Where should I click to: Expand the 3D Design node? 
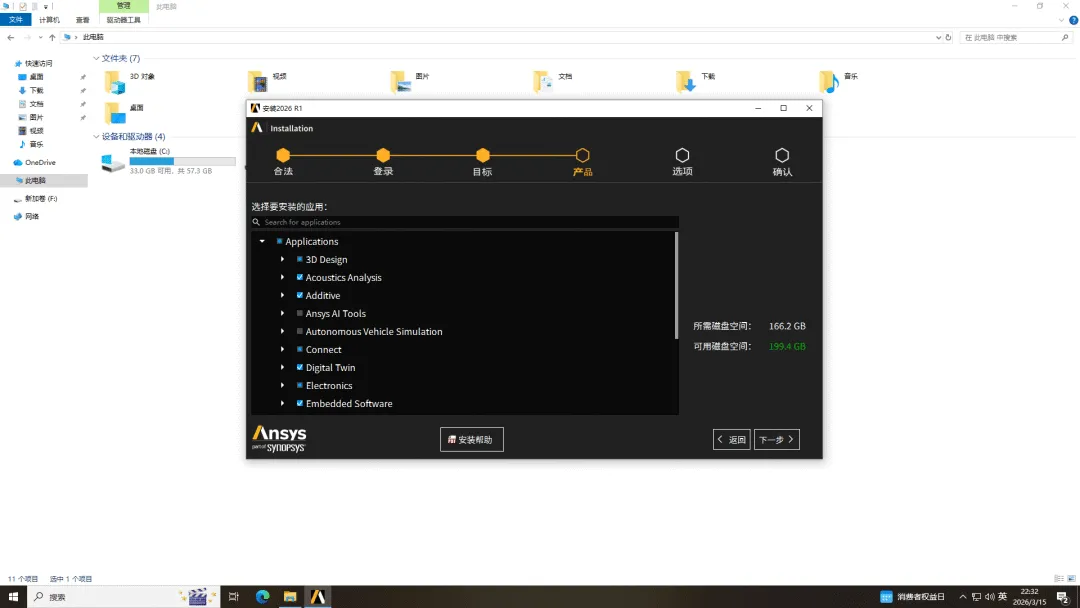pos(282,259)
